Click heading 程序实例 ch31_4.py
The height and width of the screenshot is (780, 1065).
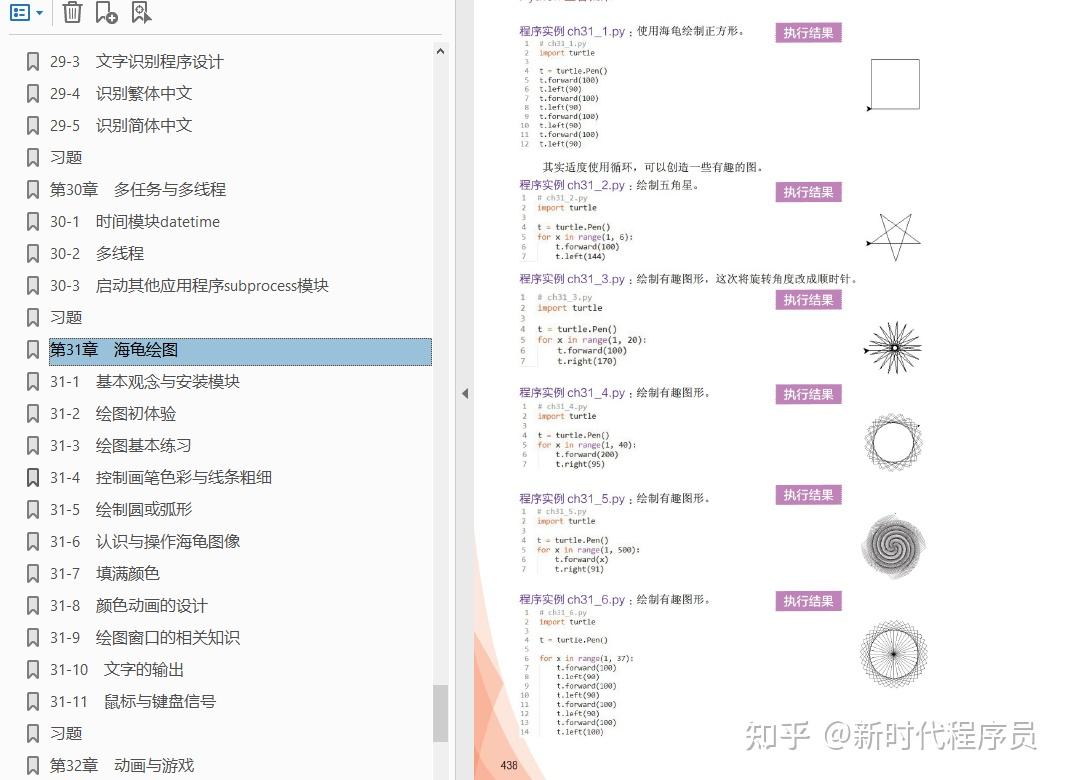[x=572, y=393]
